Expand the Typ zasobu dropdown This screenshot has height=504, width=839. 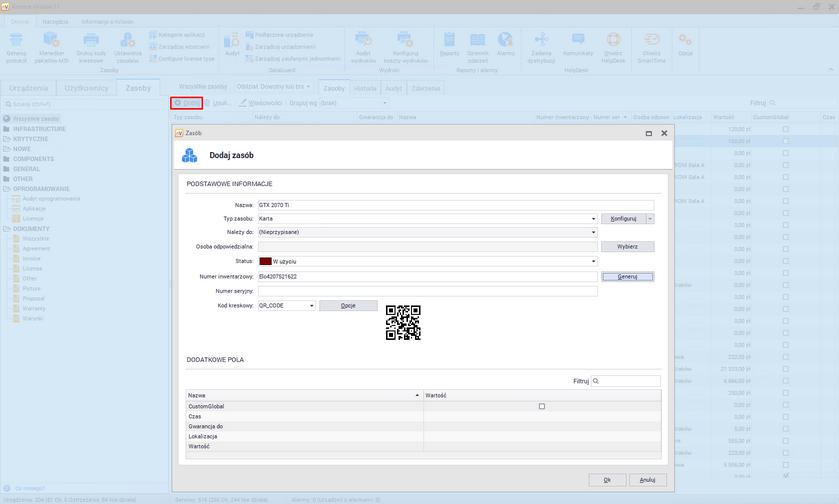(x=593, y=218)
